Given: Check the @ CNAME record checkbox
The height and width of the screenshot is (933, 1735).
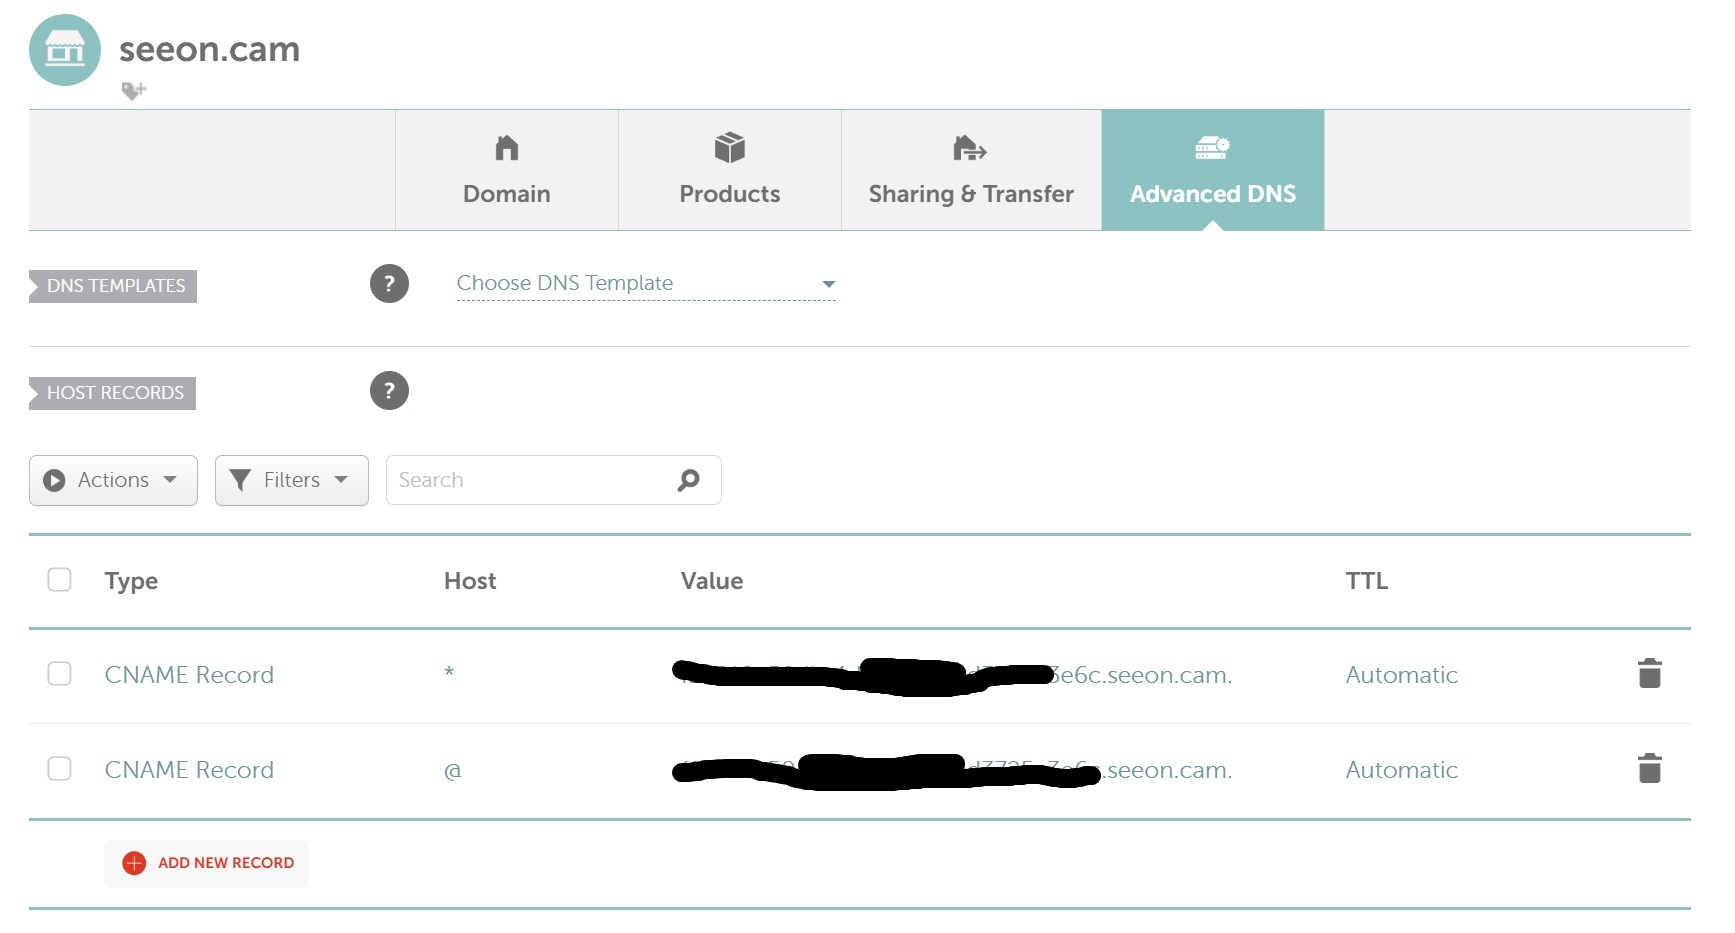Looking at the screenshot, I should pyautogui.click(x=60, y=769).
